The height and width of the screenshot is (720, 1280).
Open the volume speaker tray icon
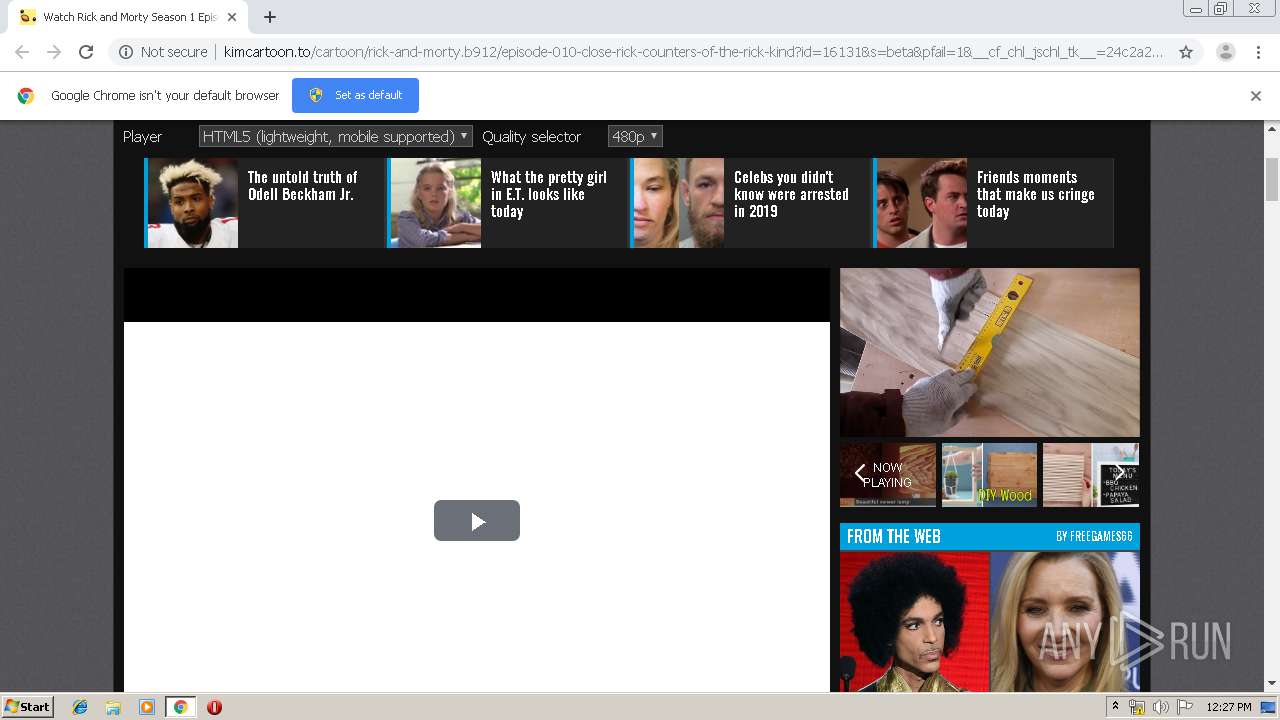[x=1160, y=707]
